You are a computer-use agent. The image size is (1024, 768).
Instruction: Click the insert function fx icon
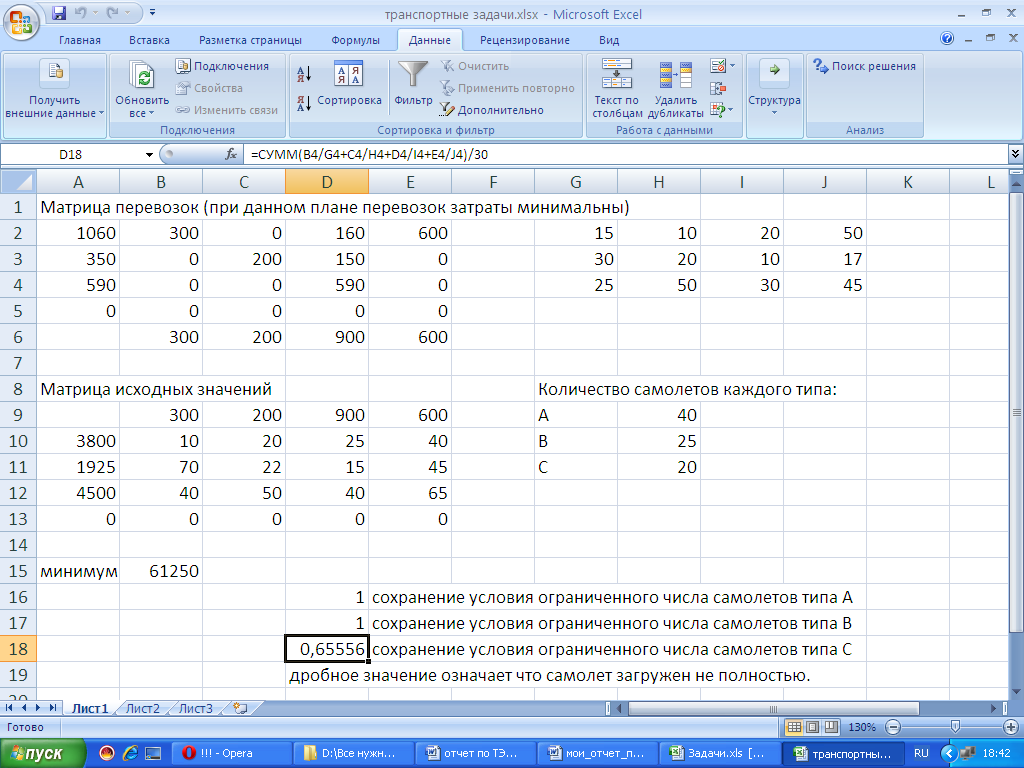[x=231, y=155]
